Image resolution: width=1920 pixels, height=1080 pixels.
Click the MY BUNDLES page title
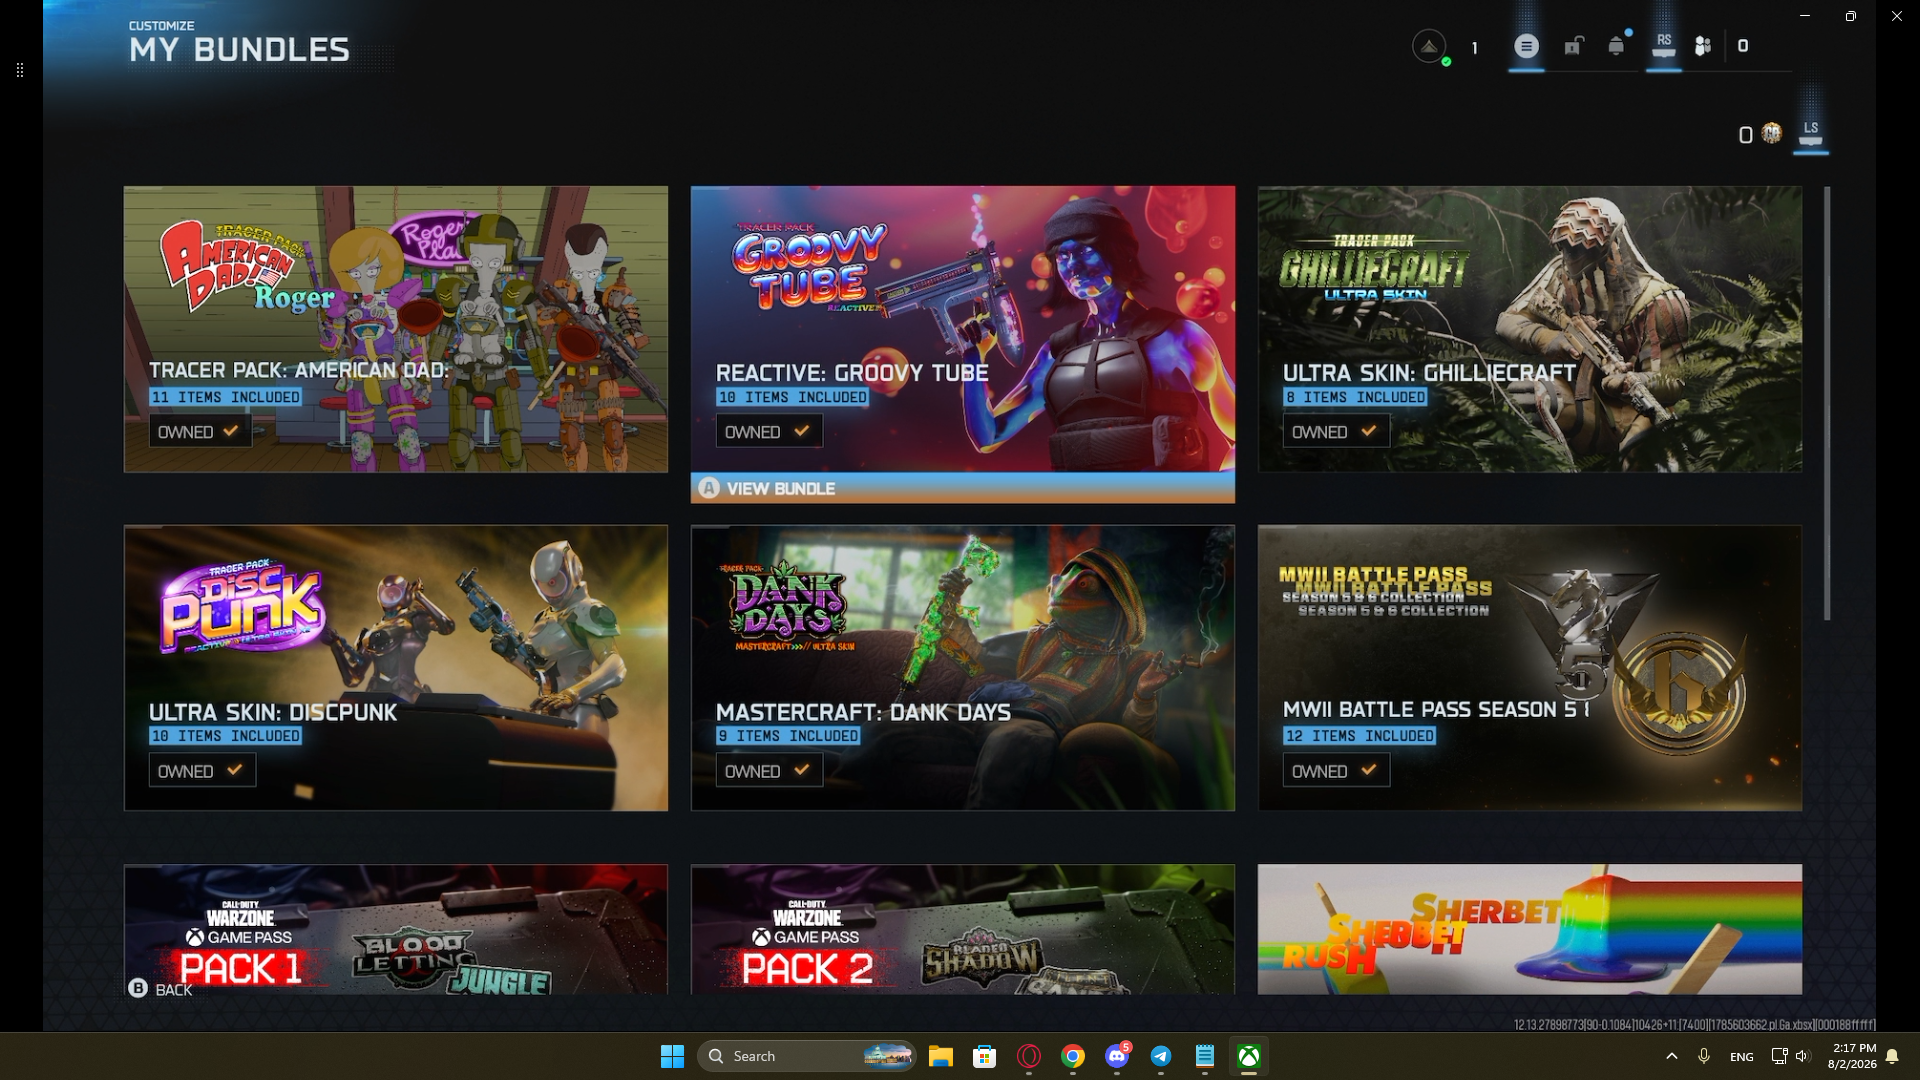tap(239, 49)
